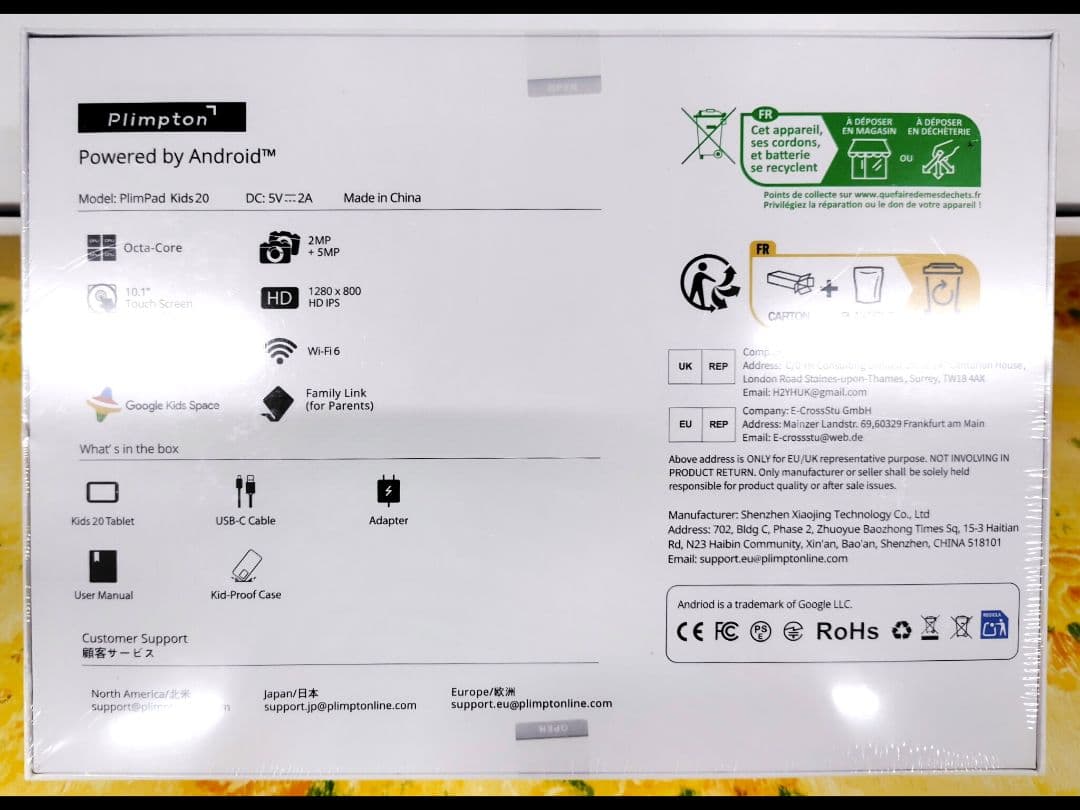
Task: Click the large crossed-out wheelie bin icon
Action: coord(709,136)
